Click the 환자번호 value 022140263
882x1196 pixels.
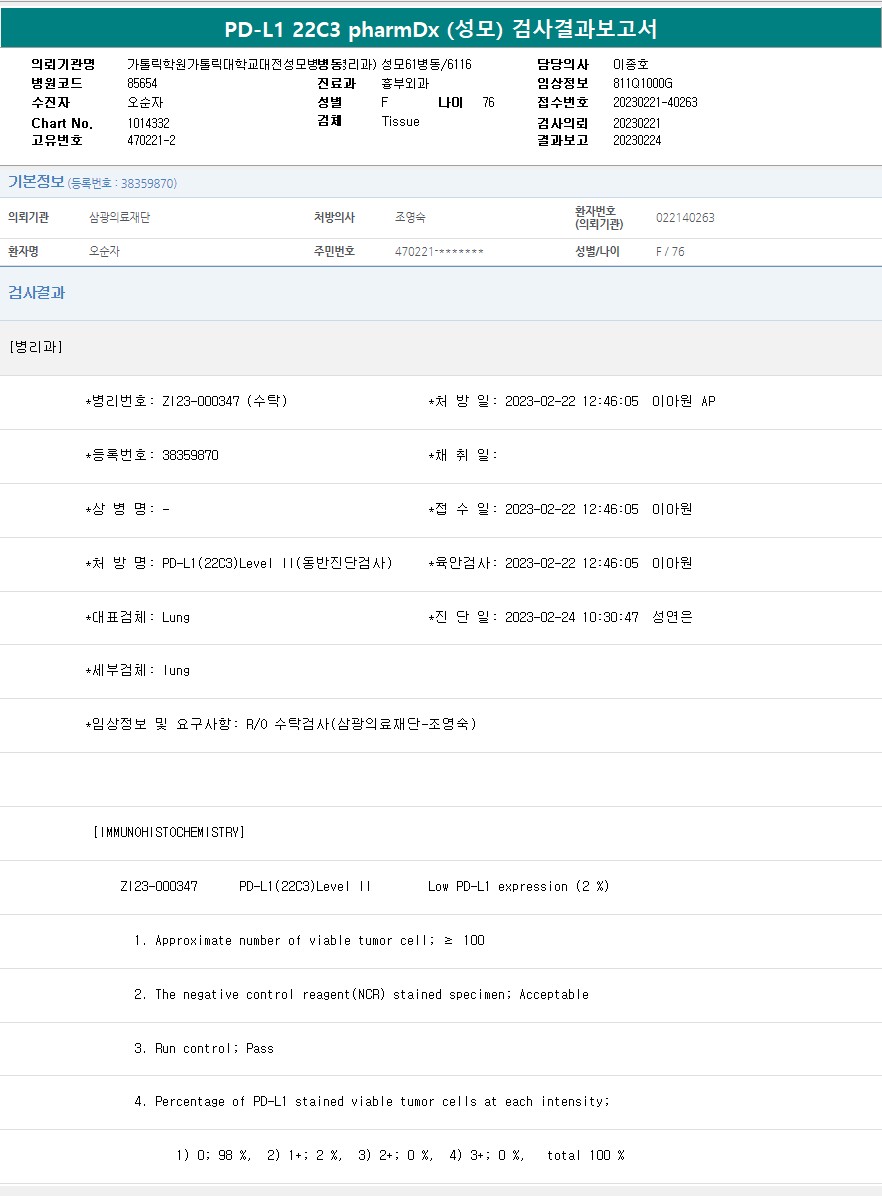pos(685,218)
